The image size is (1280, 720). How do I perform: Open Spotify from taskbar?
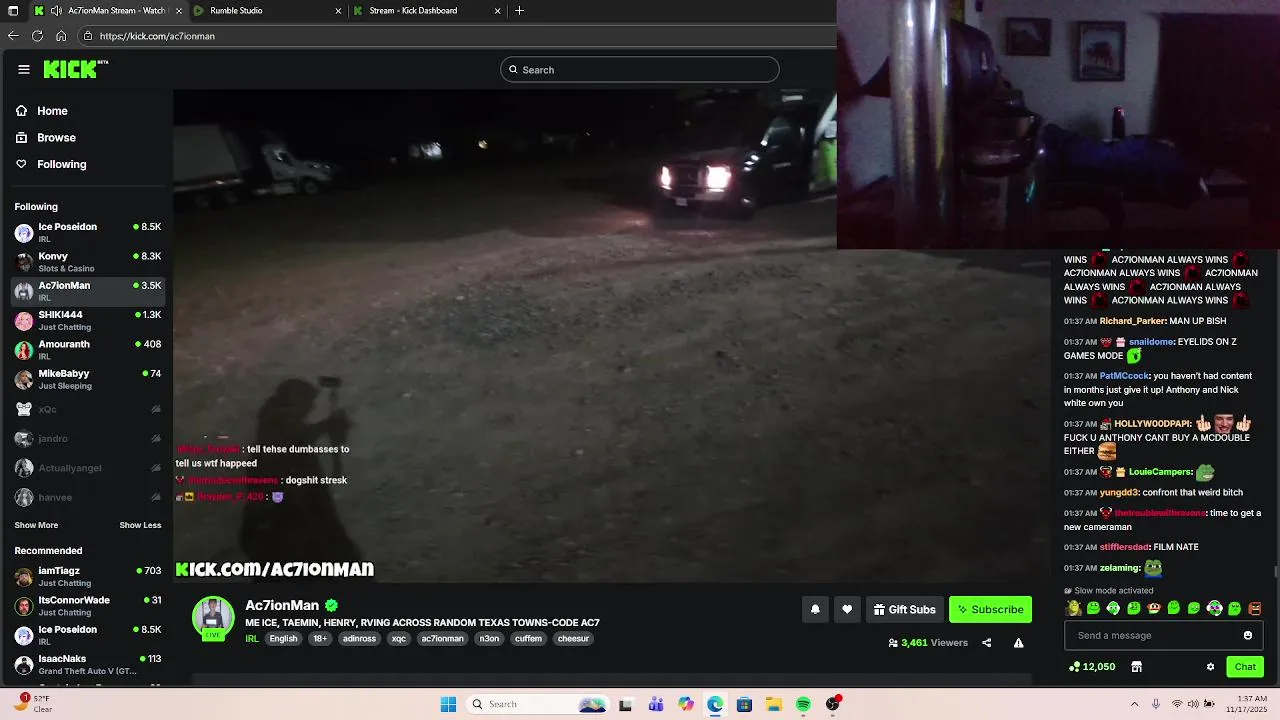tap(803, 704)
